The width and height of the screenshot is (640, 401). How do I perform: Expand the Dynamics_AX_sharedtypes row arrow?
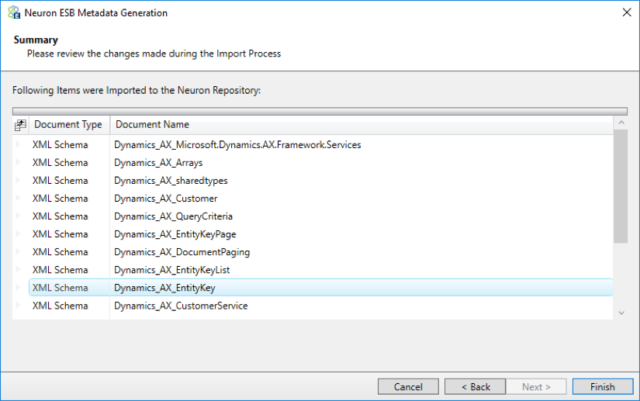coord(18,180)
